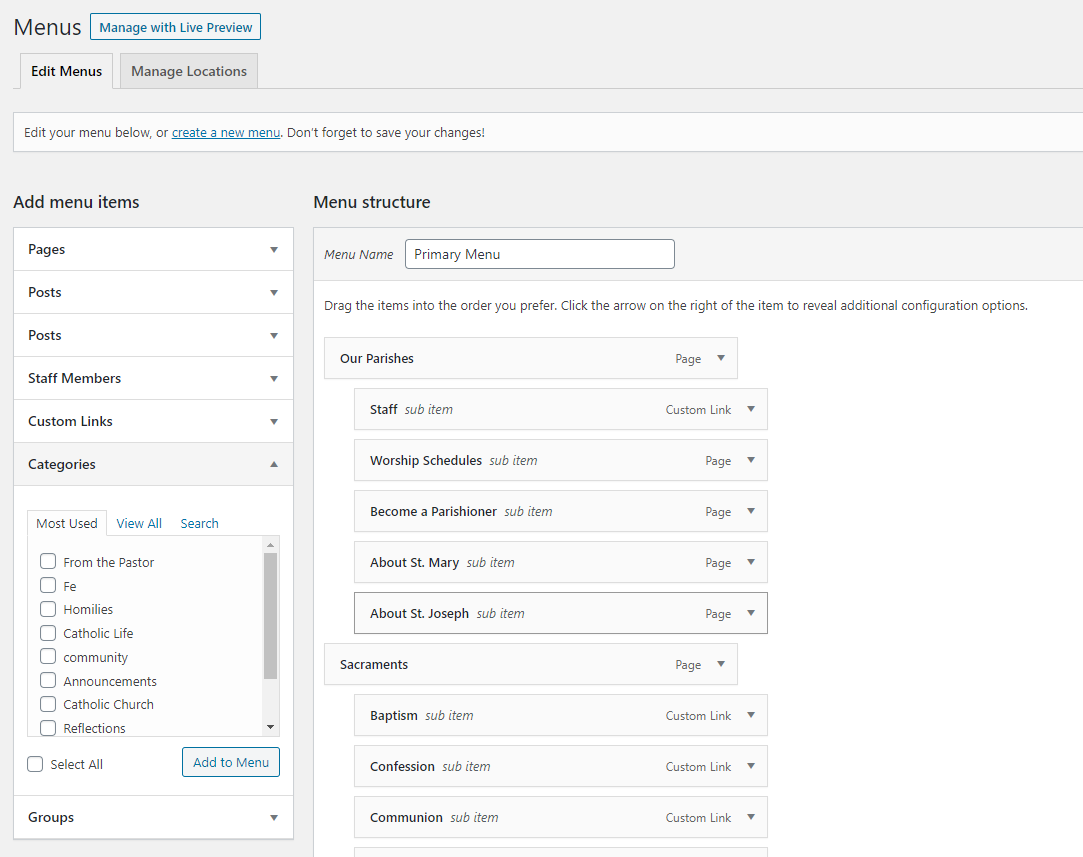Open Confession item options arrow

pos(750,766)
